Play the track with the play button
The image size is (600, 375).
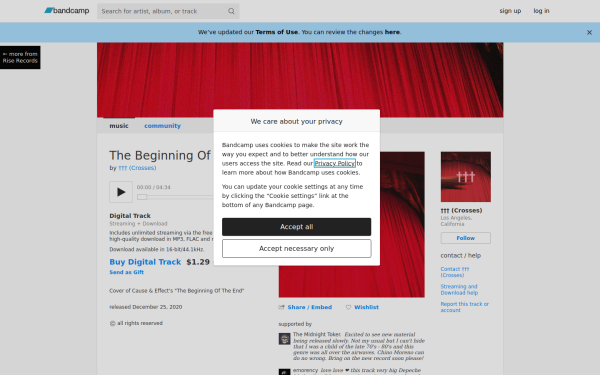click(x=121, y=192)
